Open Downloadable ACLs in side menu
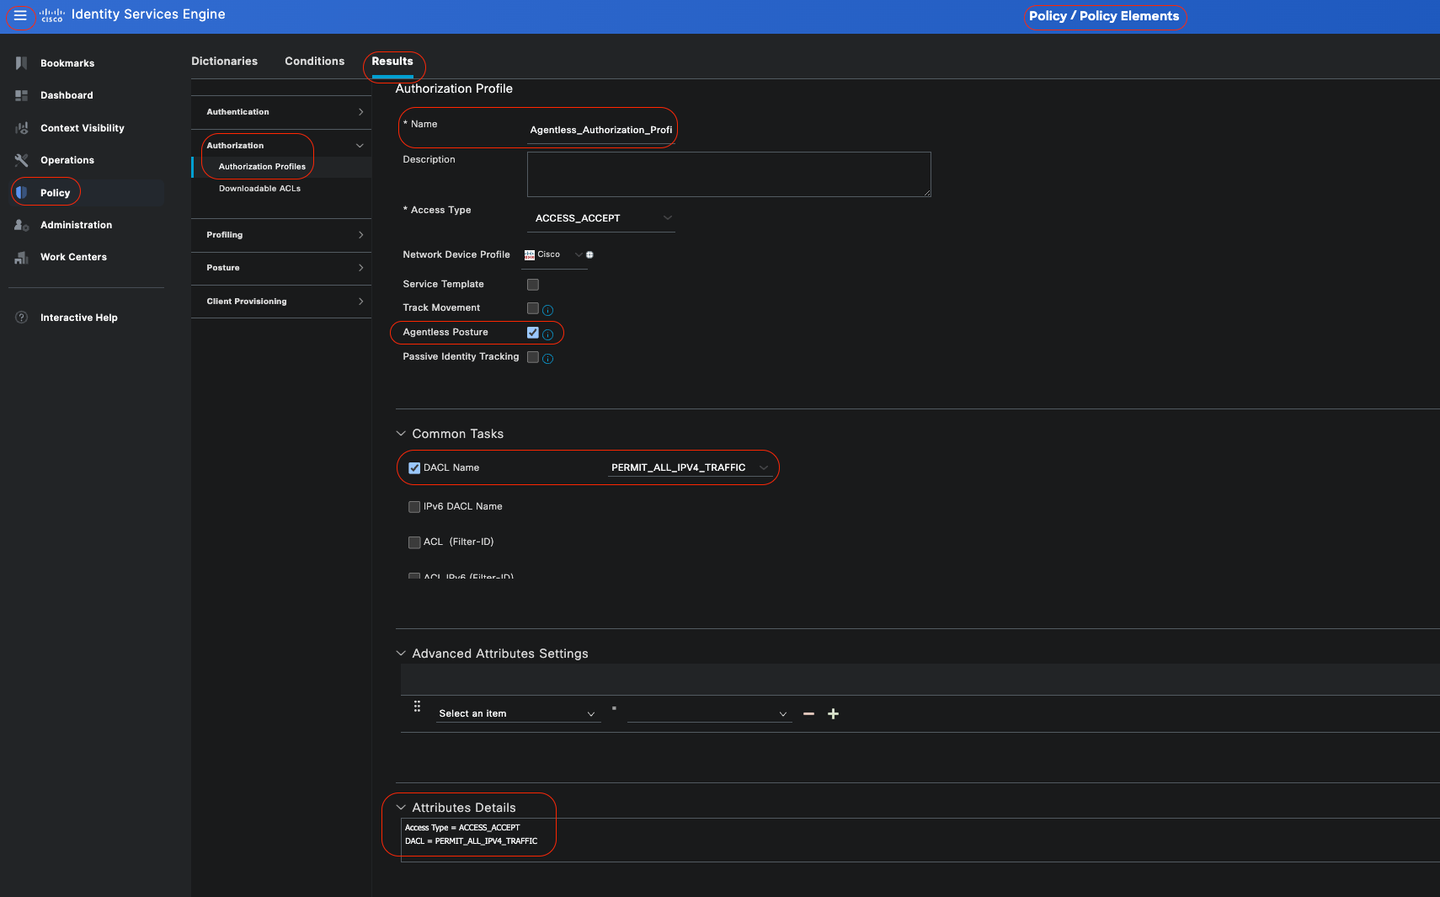The width and height of the screenshot is (1440, 897). [260, 188]
